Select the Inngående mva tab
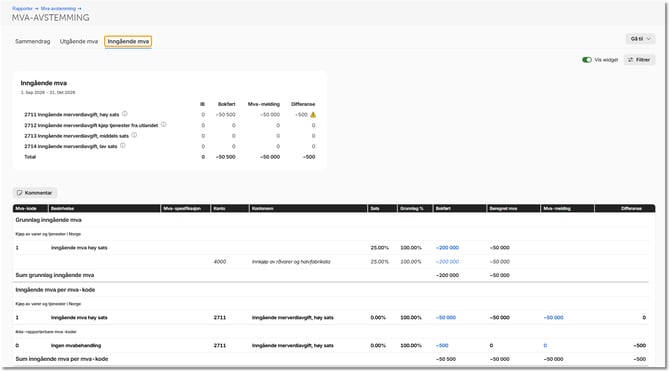 (128, 41)
